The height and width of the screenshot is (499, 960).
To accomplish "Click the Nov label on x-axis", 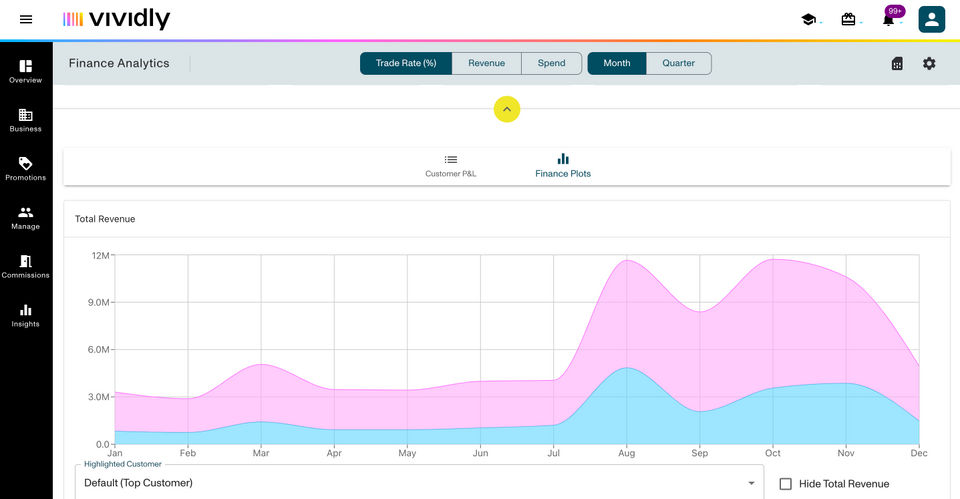I will click(846, 453).
